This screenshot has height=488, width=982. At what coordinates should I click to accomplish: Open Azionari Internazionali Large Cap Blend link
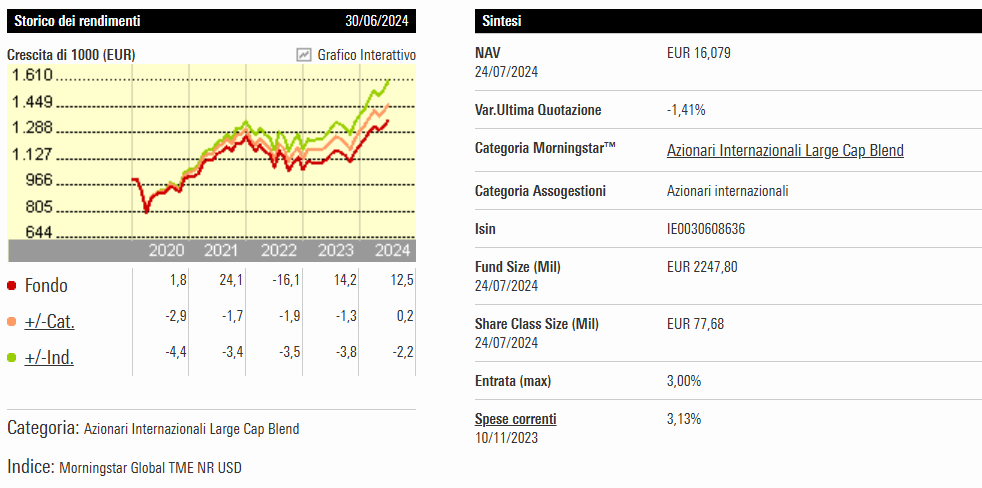point(785,151)
